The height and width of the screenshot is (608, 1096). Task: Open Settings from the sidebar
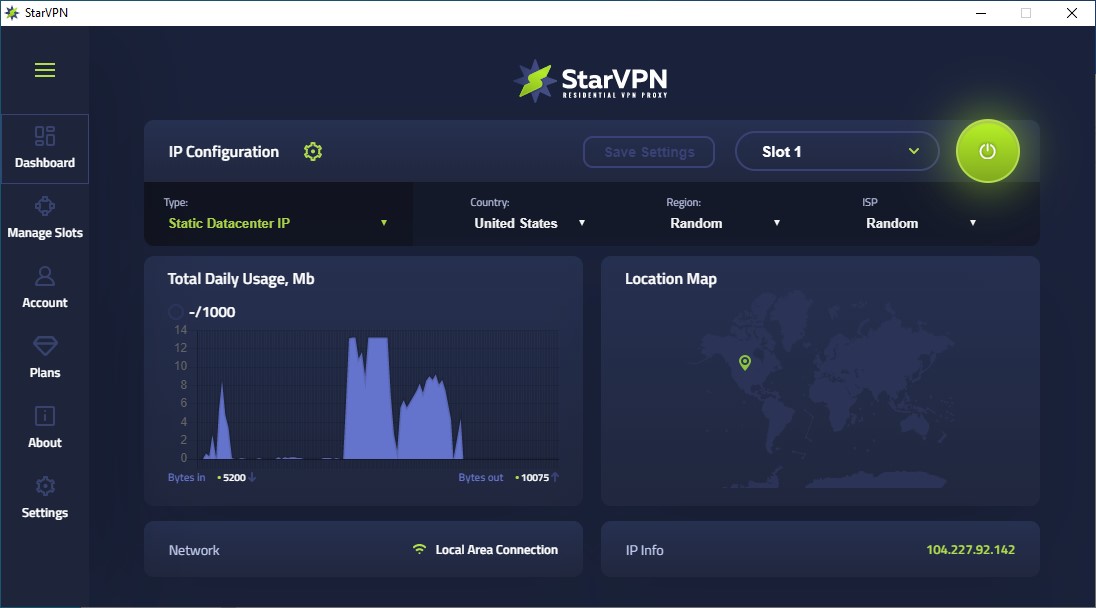(45, 498)
